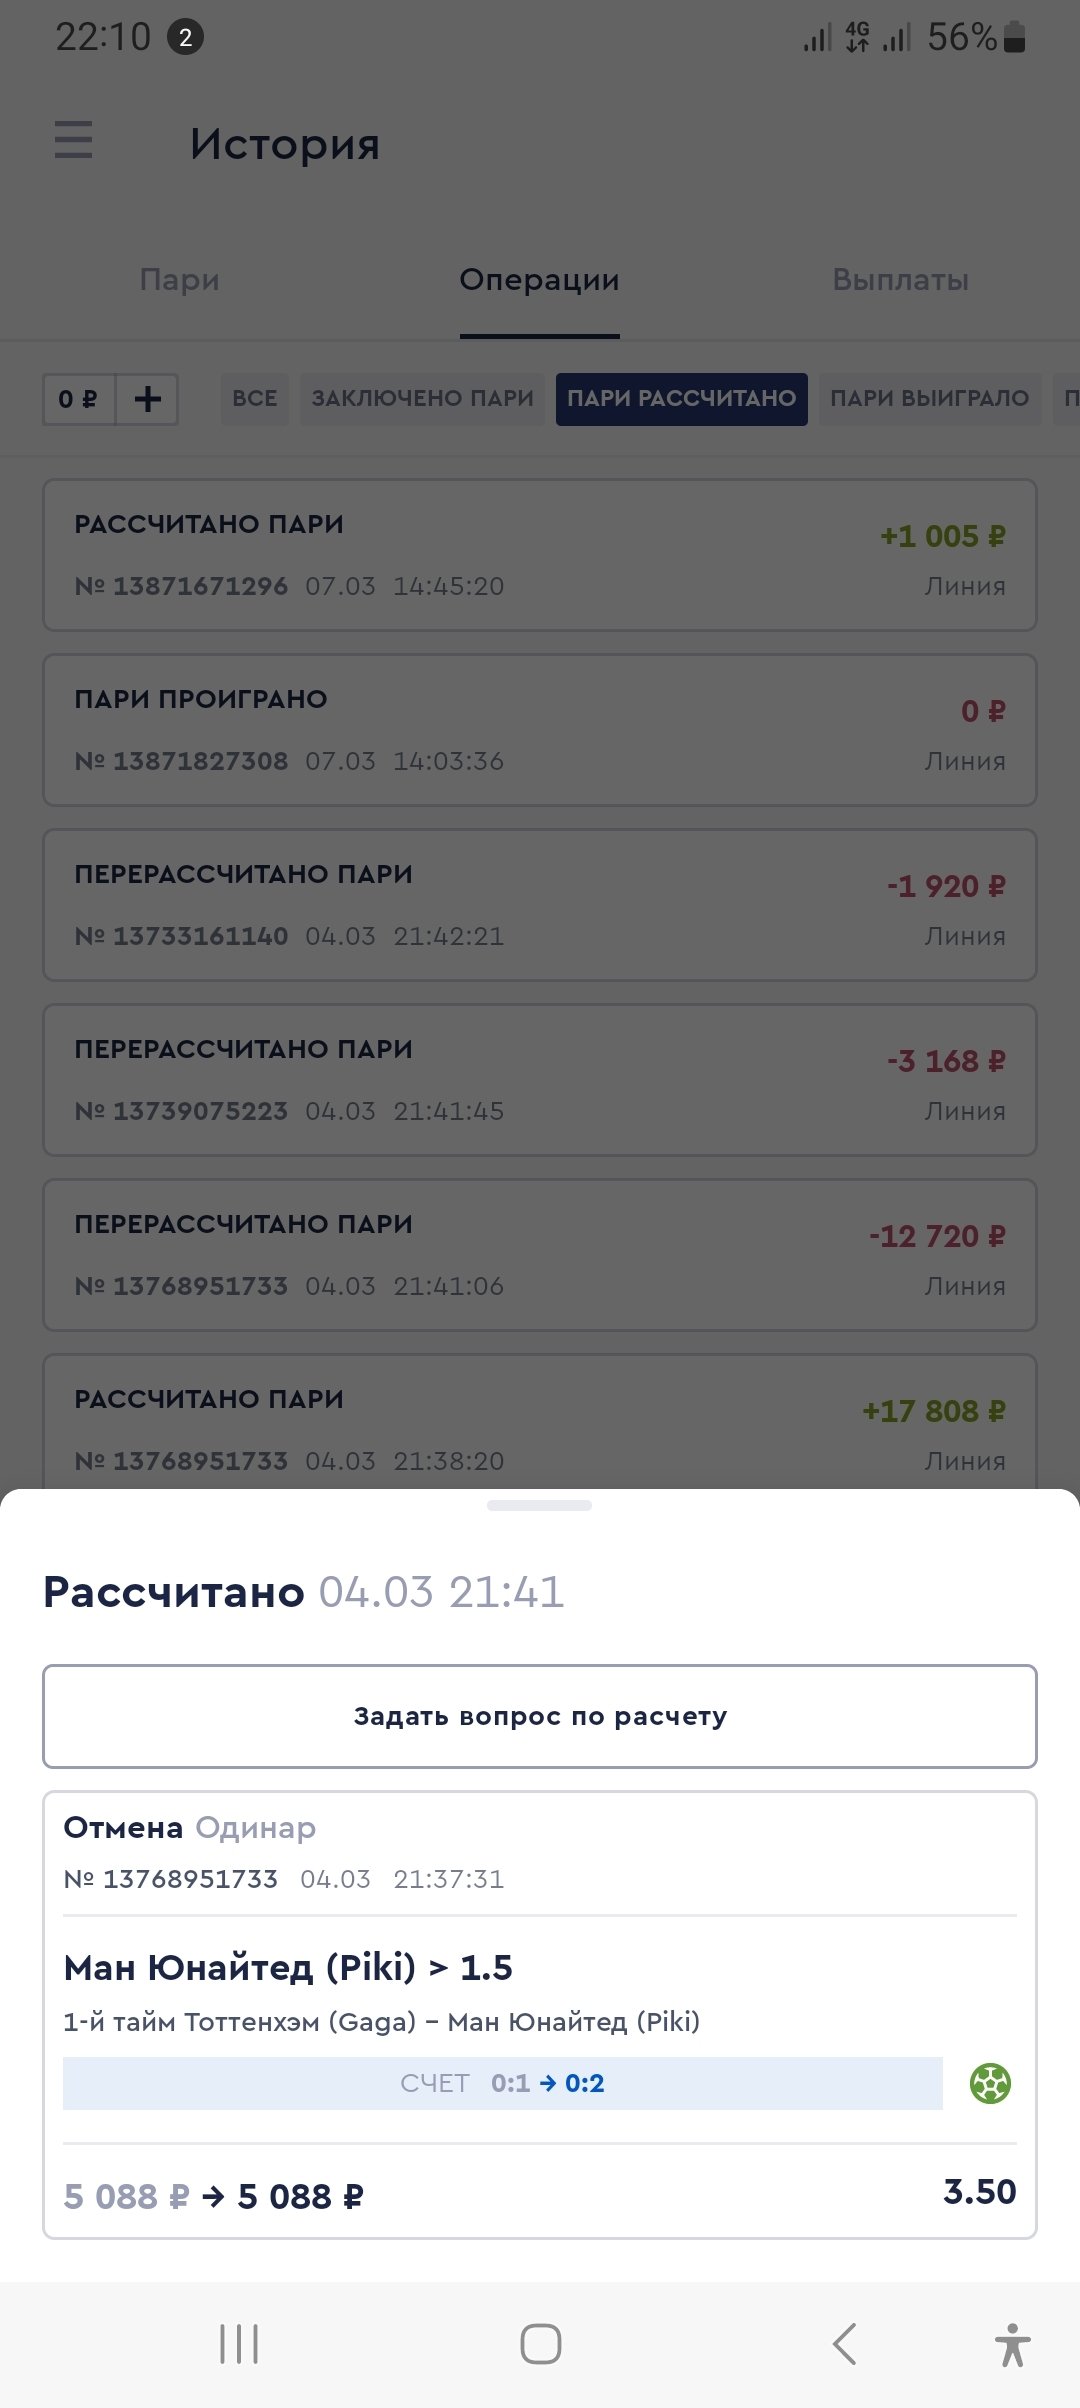1080x2408 pixels.
Task: Tap the accessibility figure icon
Action: (x=1012, y=2343)
